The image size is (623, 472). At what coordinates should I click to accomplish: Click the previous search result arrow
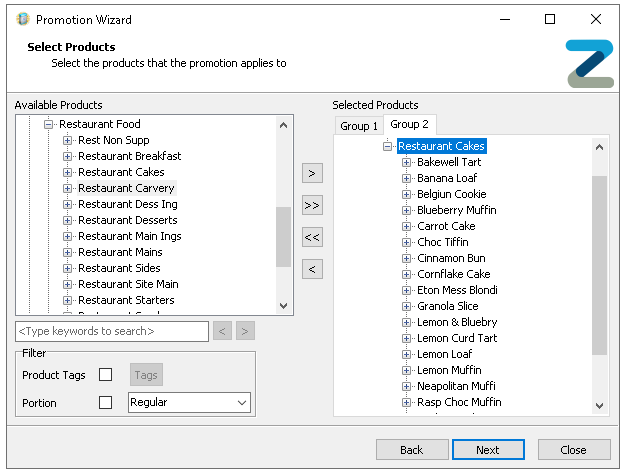[x=223, y=331]
